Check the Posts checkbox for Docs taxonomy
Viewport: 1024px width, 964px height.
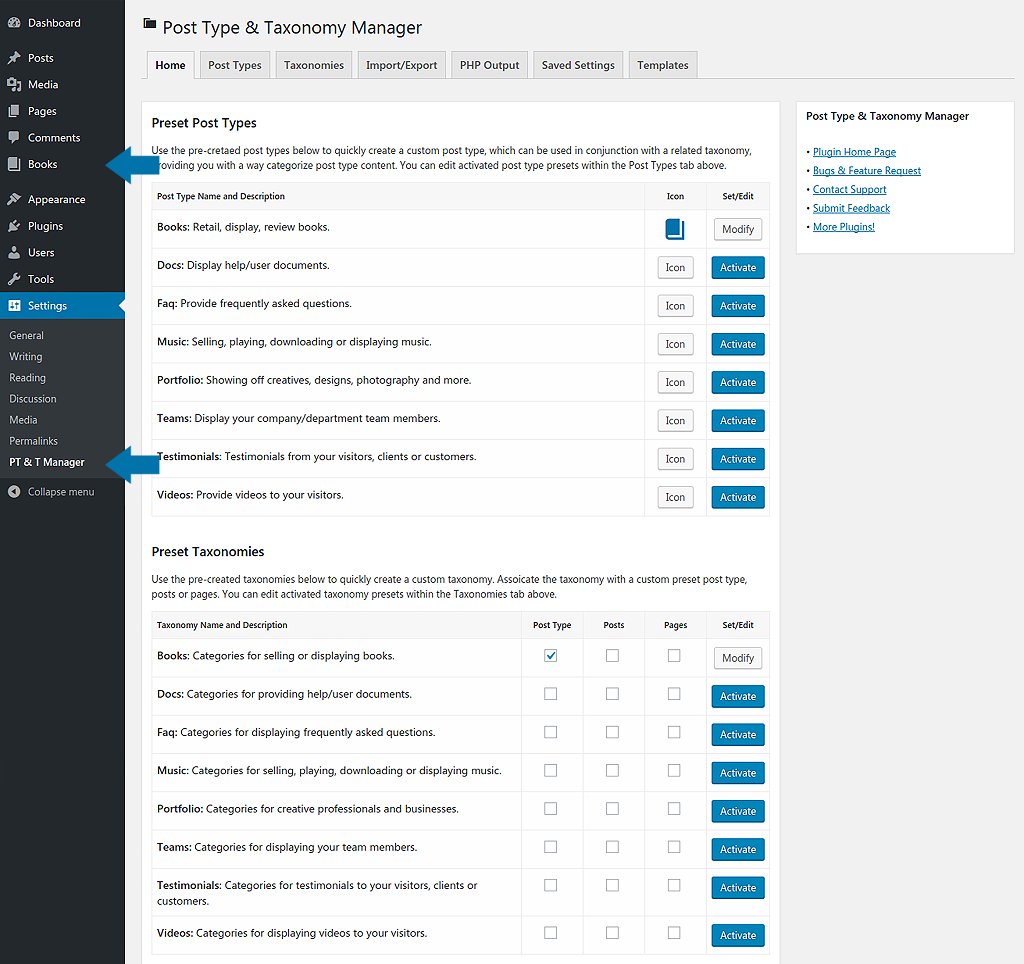612,694
